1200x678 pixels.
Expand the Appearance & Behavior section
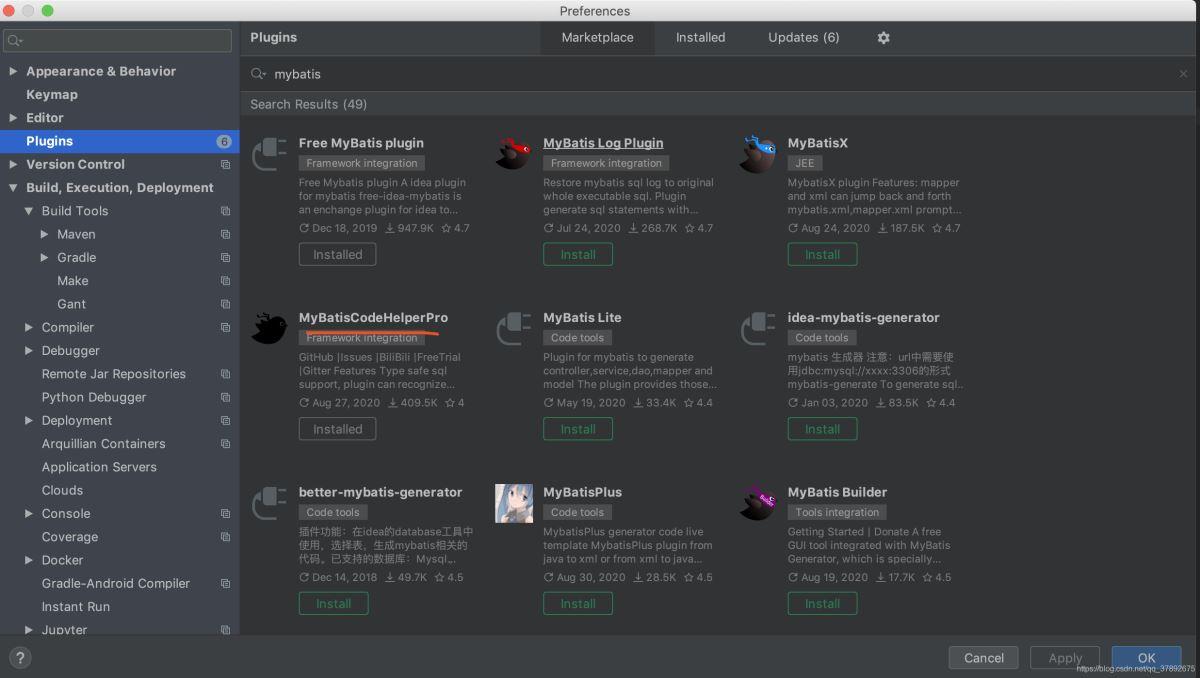(13, 71)
